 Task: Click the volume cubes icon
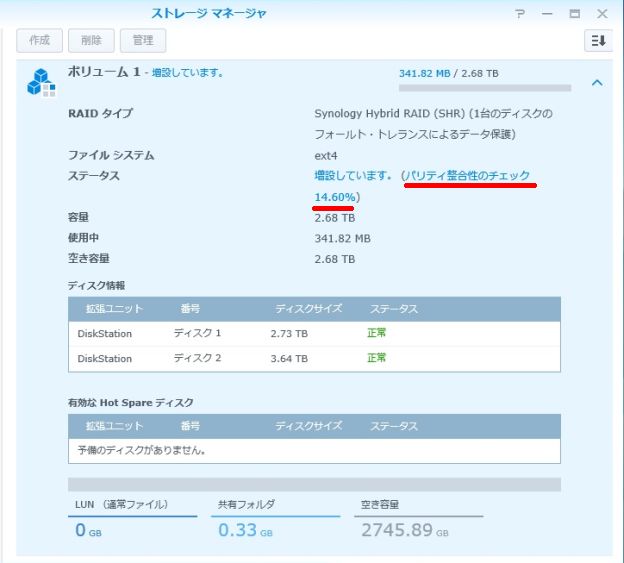[x=41, y=82]
